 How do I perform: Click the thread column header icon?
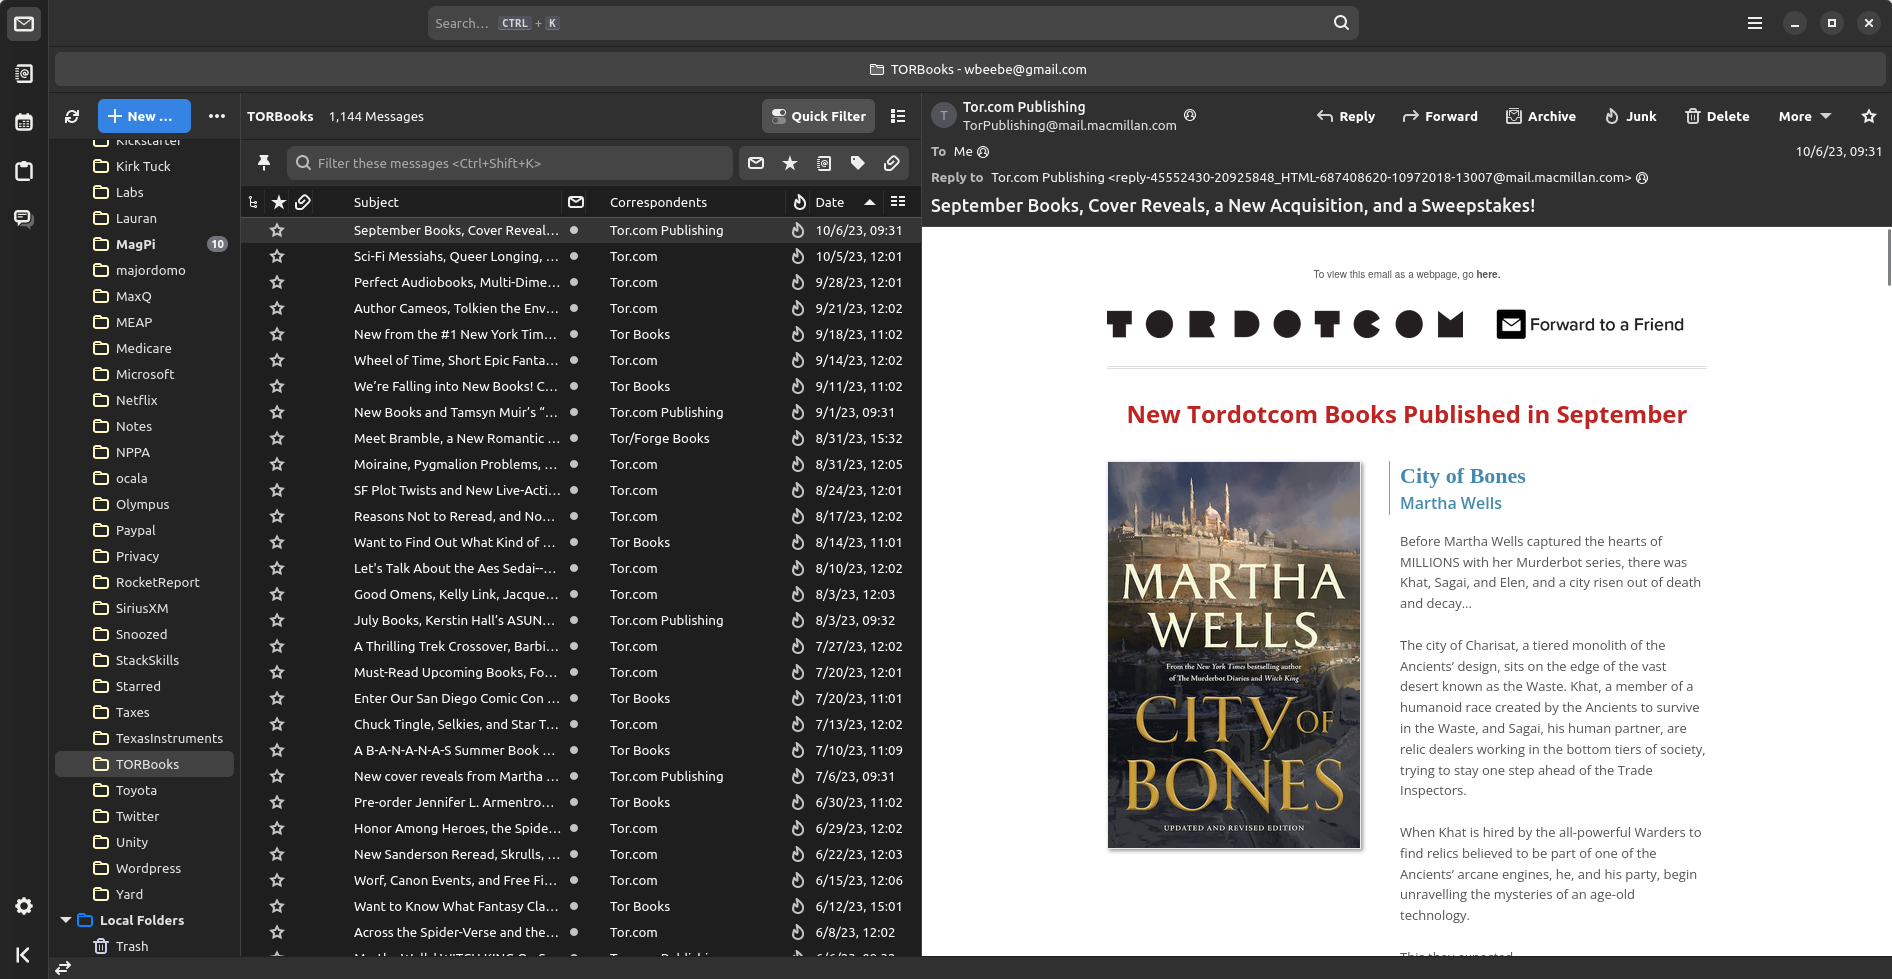(x=253, y=202)
